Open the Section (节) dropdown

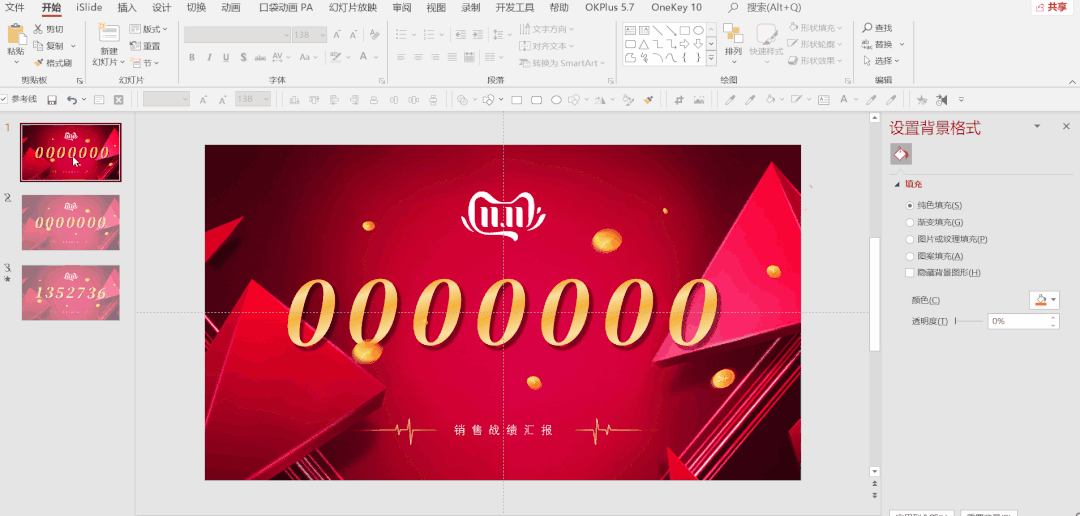[145, 63]
